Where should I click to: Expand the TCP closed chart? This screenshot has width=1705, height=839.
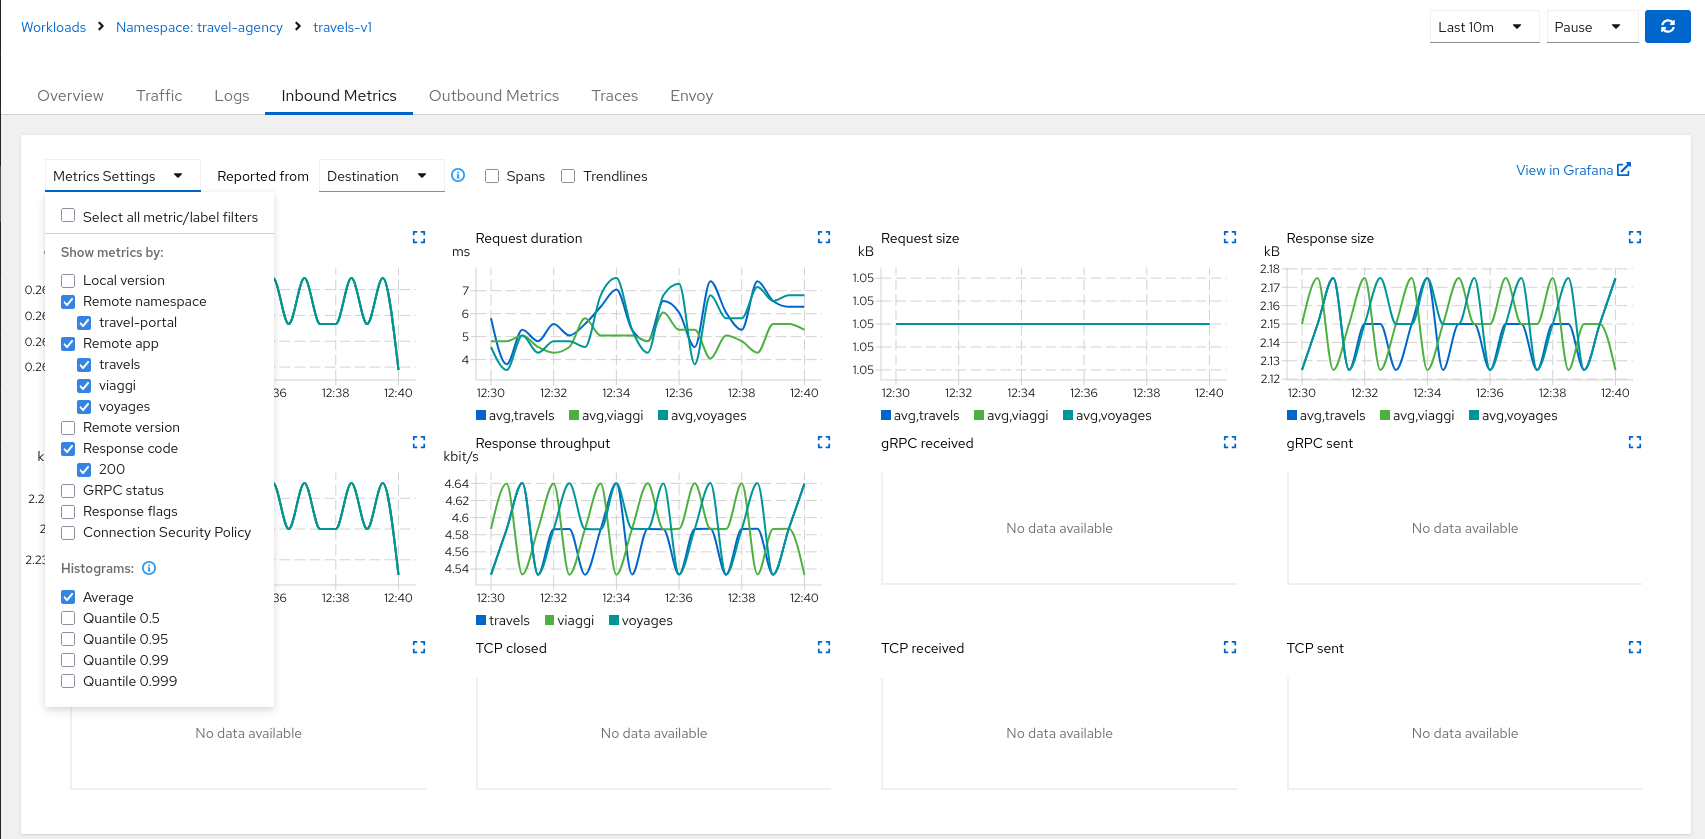click(824, 647)
